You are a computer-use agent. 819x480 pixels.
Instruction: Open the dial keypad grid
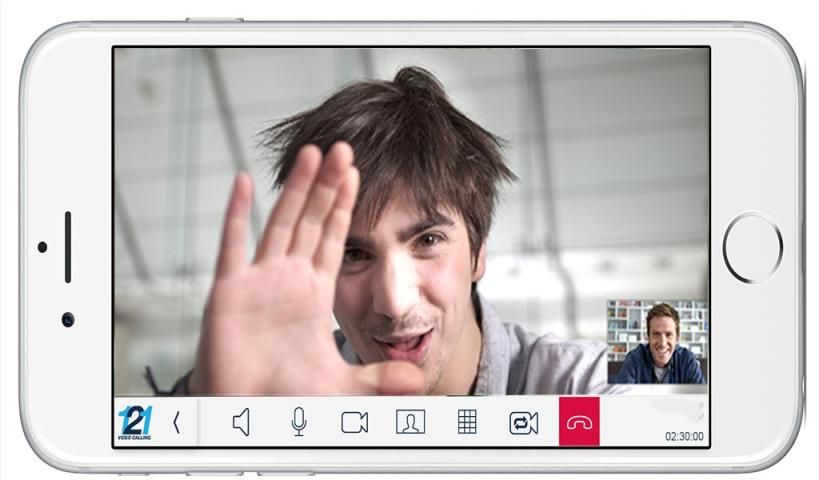467,422
